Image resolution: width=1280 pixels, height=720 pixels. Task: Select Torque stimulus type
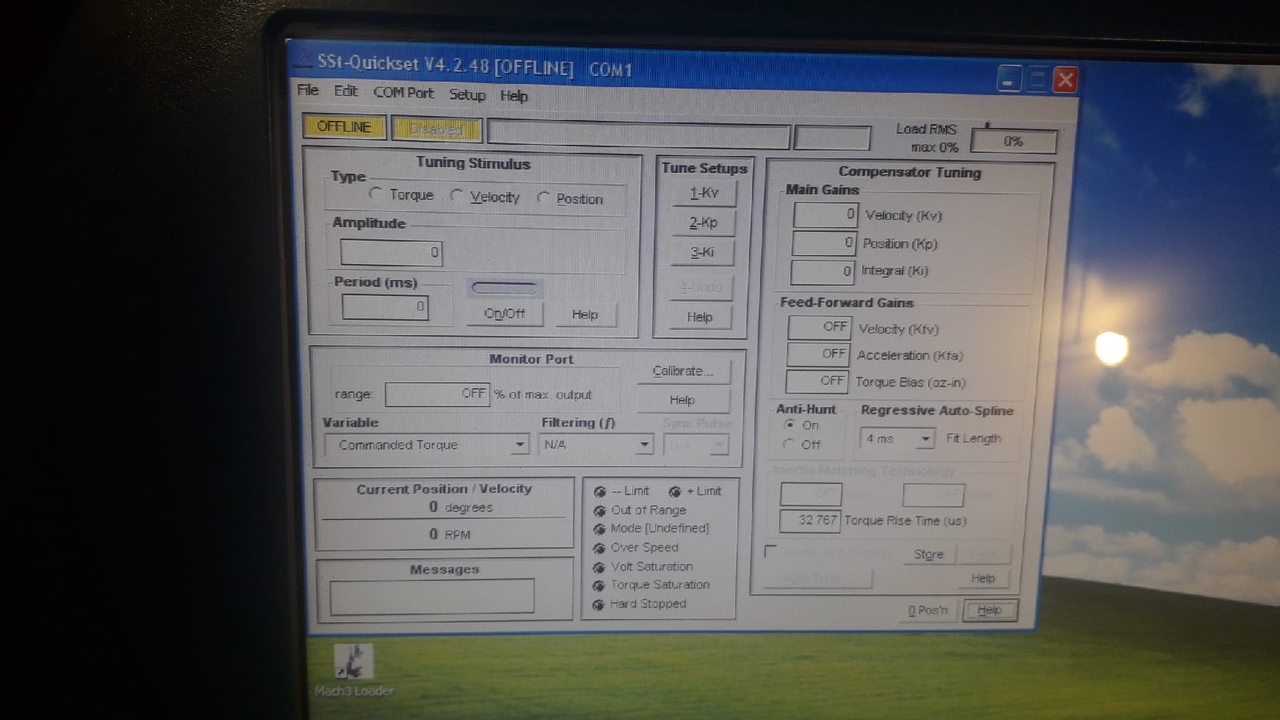click(x=376, y=193)
